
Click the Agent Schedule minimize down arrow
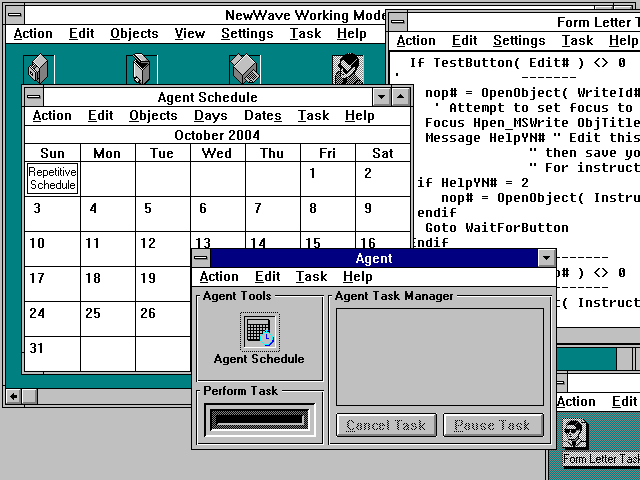pos(381,97)
